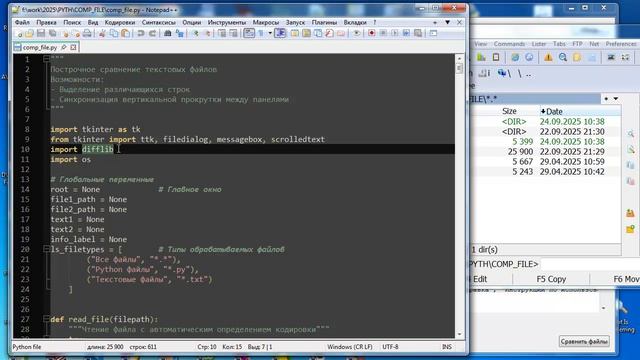This screenshot has width=640, height=360.
Task: Click the Print toolbar icon
Action: coord(87,33)
